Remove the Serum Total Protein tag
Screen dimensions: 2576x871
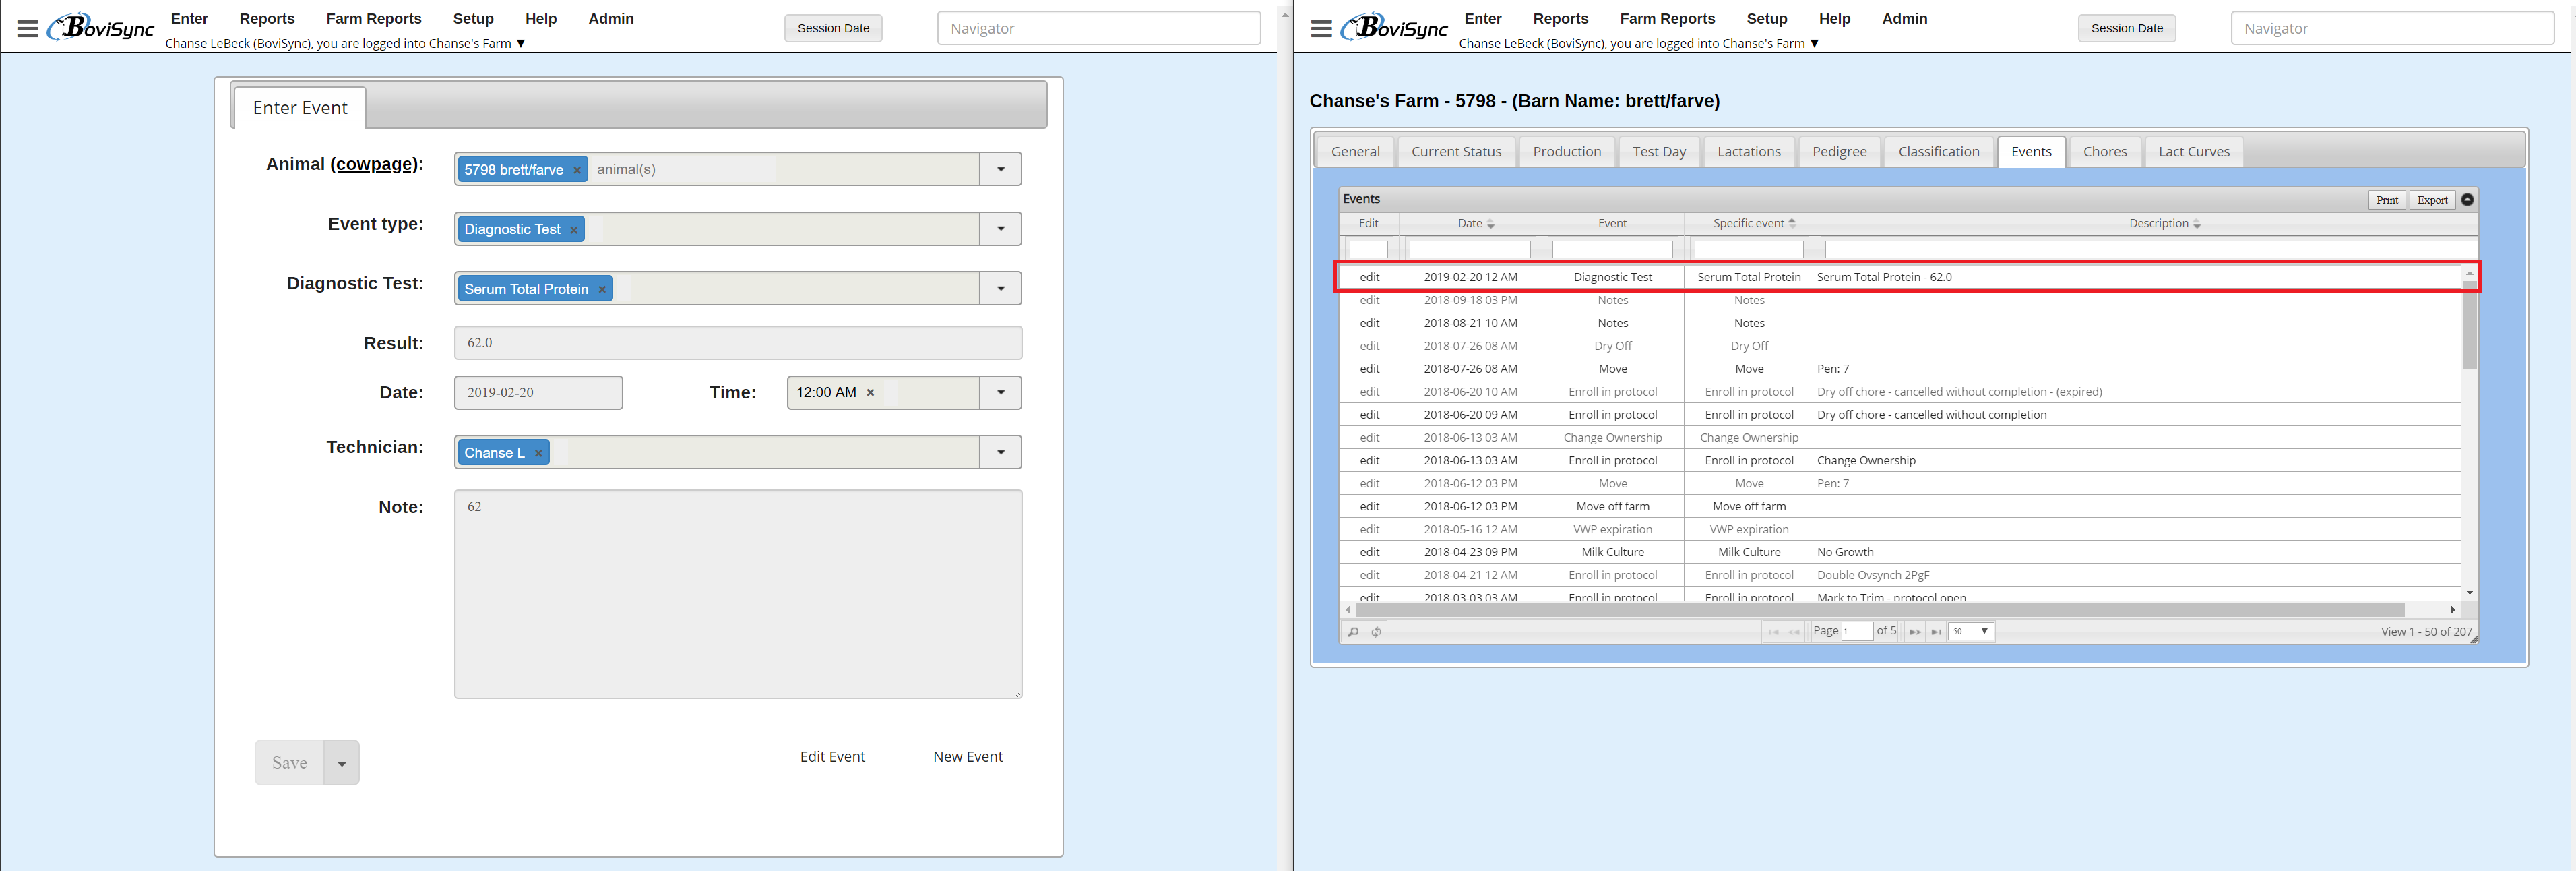[x=602, y=290]
